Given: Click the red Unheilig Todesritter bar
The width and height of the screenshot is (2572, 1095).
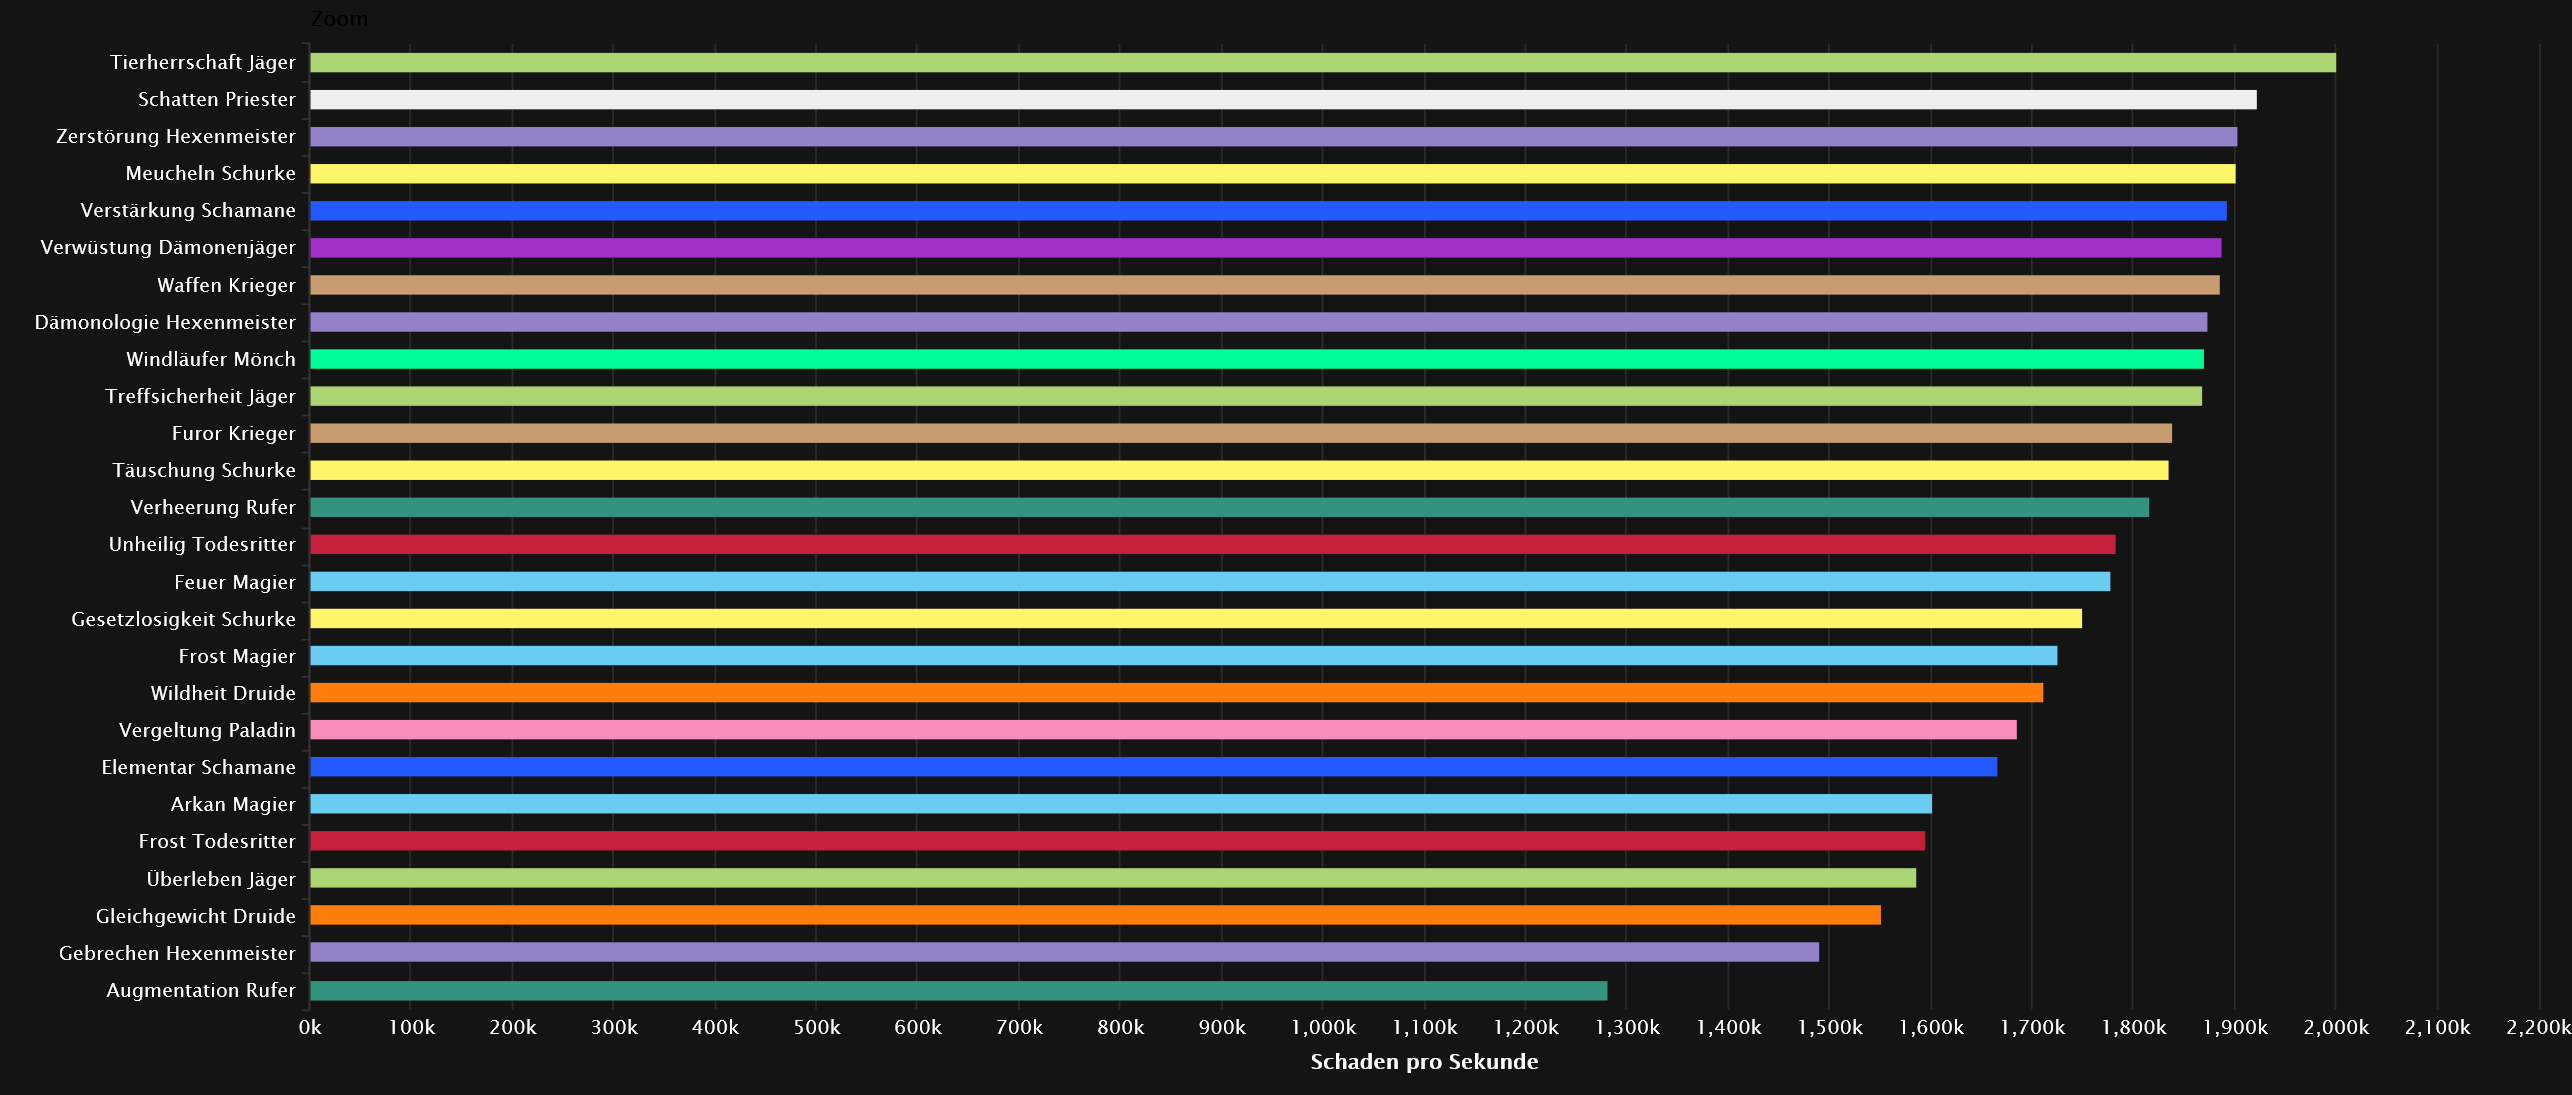Looking at the screenshot, I should [x=1213, y=544].
